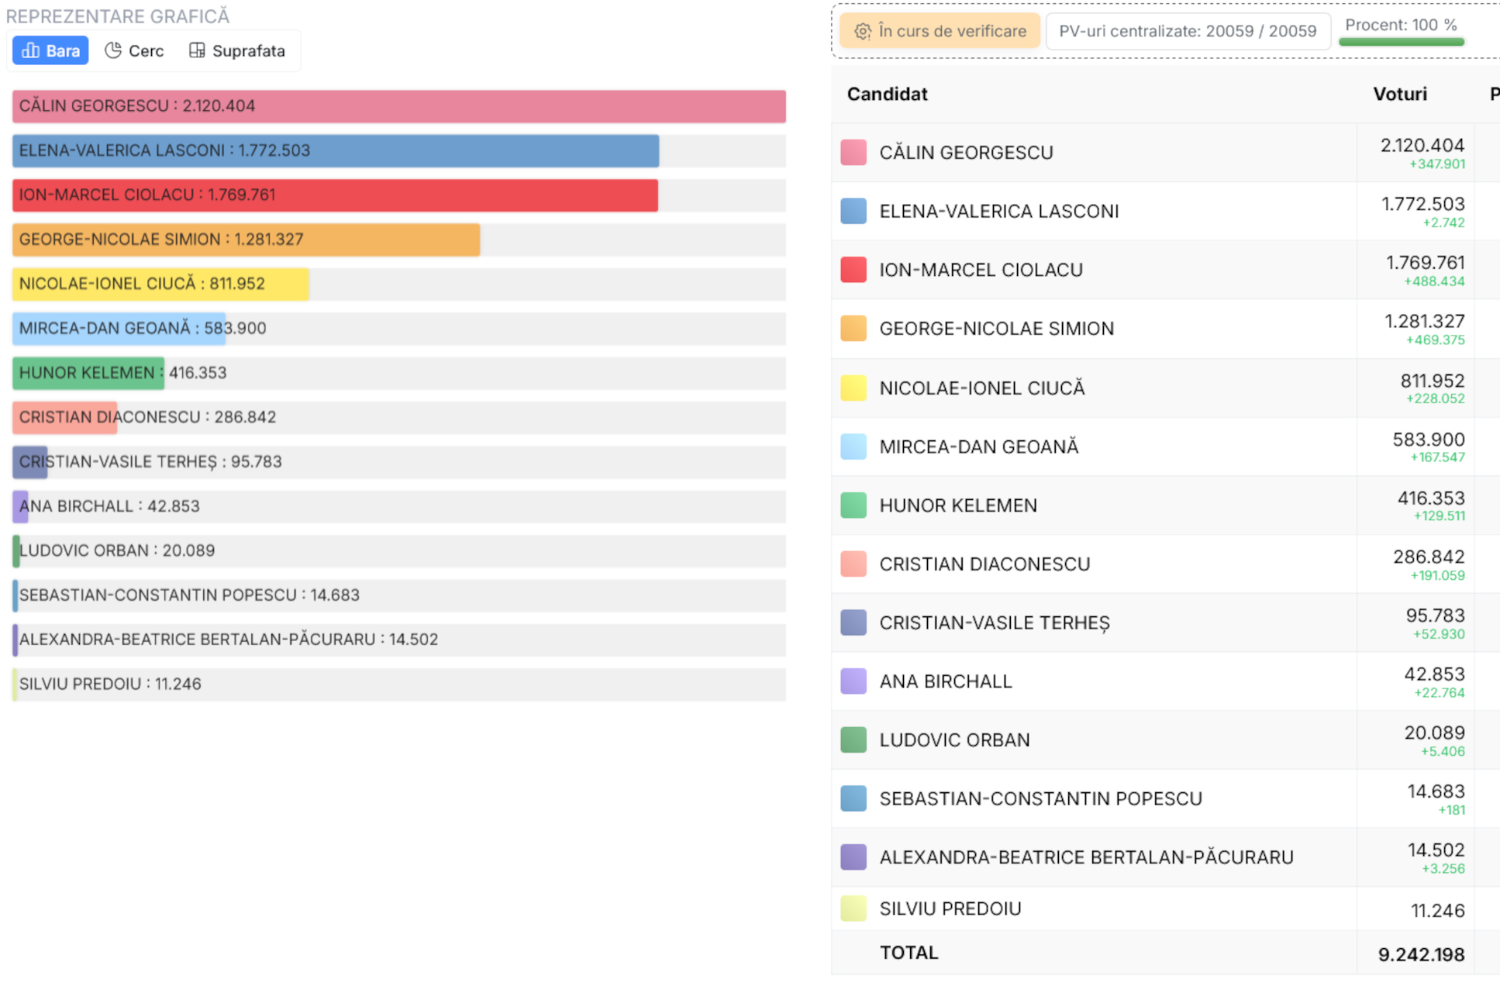This screenshot has width=1500, height=1000.
Task: Click the pink swatch next to Călin Georgescu
Action: tap(854, 153)
